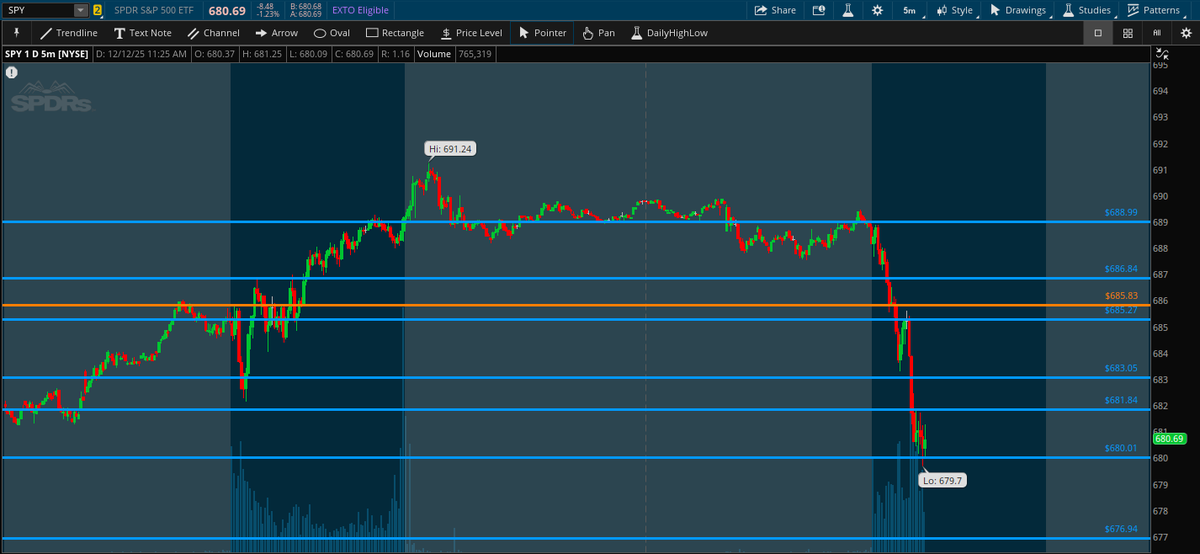This screenshot has width=1200, height=554.
Task: Switch to the Pan tool
Action: click(598, 33)
